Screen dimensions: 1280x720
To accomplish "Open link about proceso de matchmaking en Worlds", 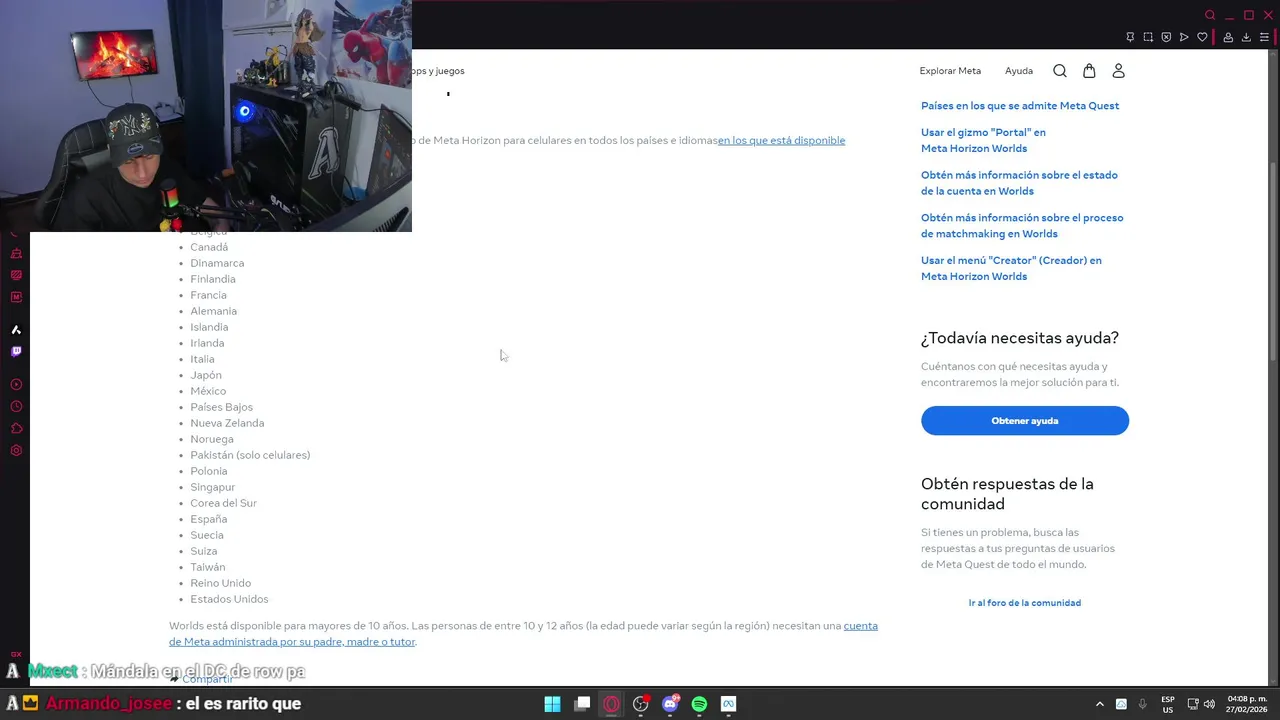I will [x=1022, y=226].
